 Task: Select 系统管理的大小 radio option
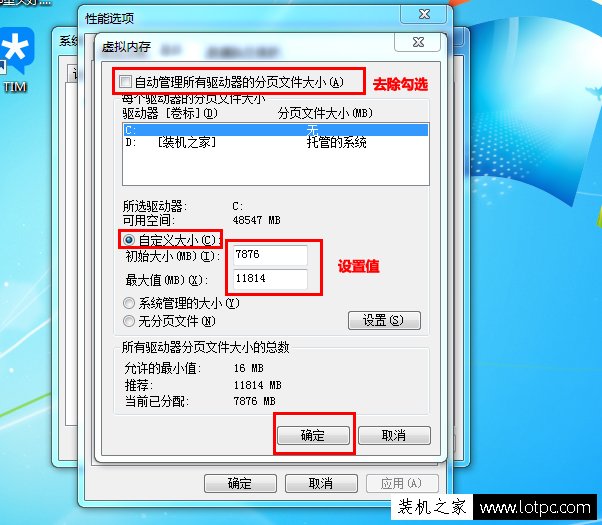129,303
